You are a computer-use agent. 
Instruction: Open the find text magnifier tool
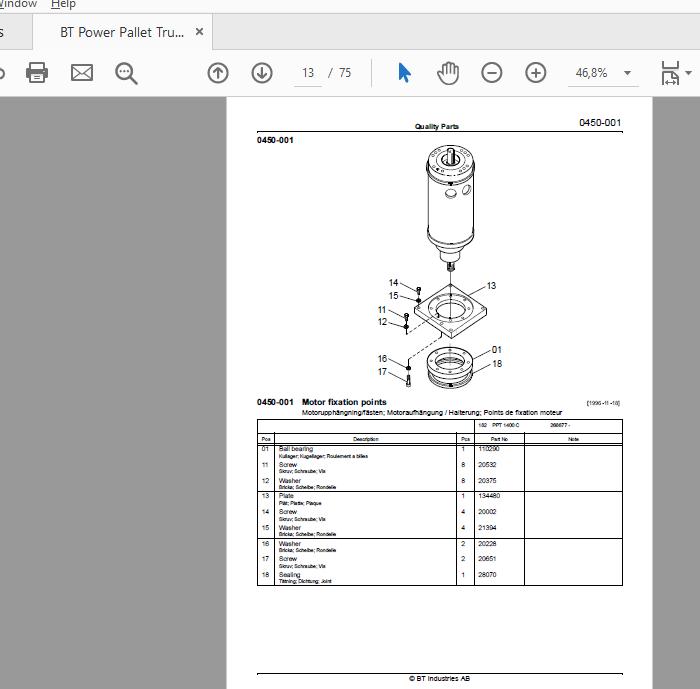point(126,73)
